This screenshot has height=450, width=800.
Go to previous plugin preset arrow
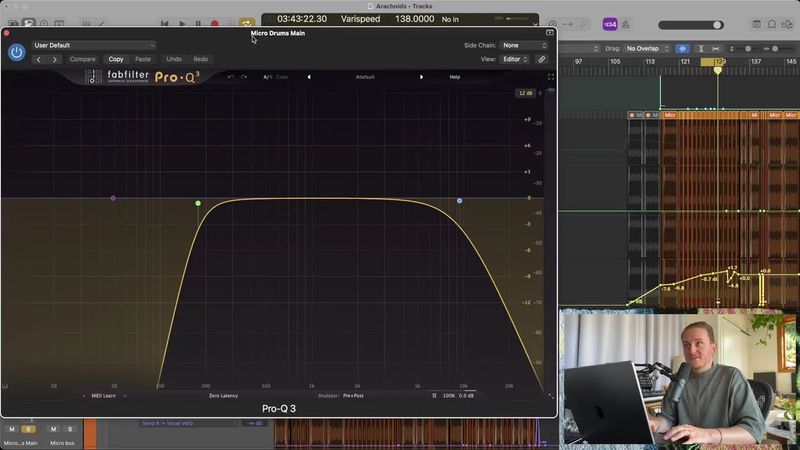[x=38, y=59]
